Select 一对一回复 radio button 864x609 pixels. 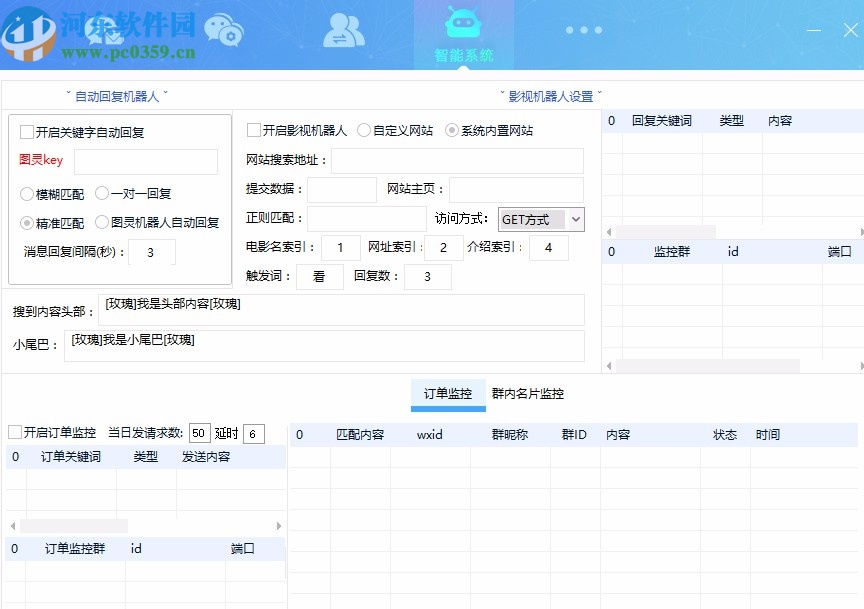pyautogui.click(x=101, y=193)
